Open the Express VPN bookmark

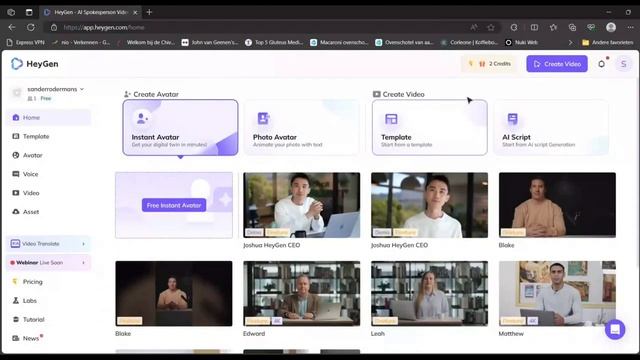26,42
